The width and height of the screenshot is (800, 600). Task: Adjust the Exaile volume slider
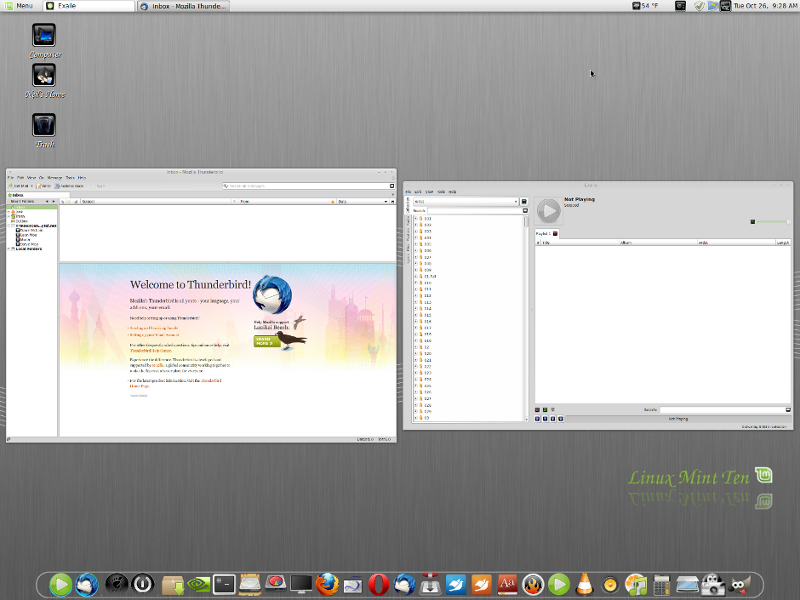click(x=773, y=221)
